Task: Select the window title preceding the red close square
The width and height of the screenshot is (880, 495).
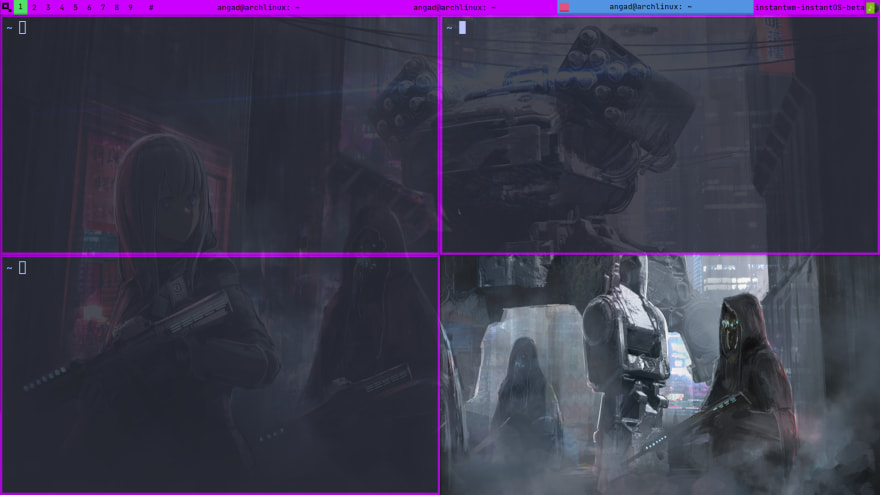Action: coord(455,7)
